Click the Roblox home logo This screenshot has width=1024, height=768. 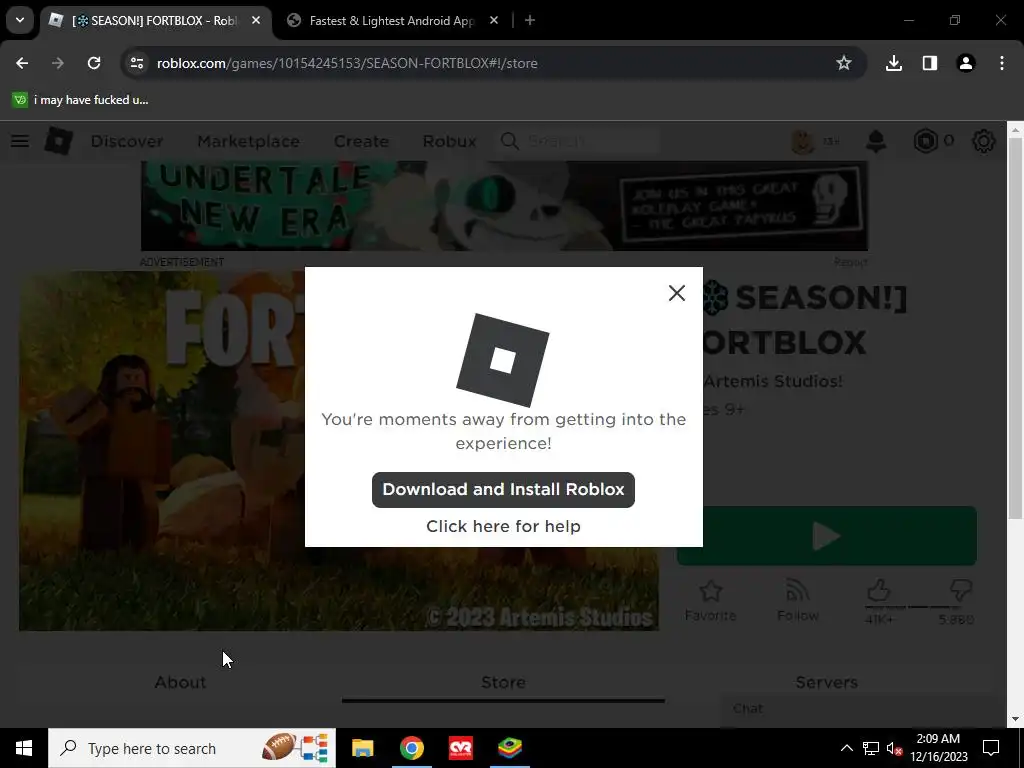point(59,141)
